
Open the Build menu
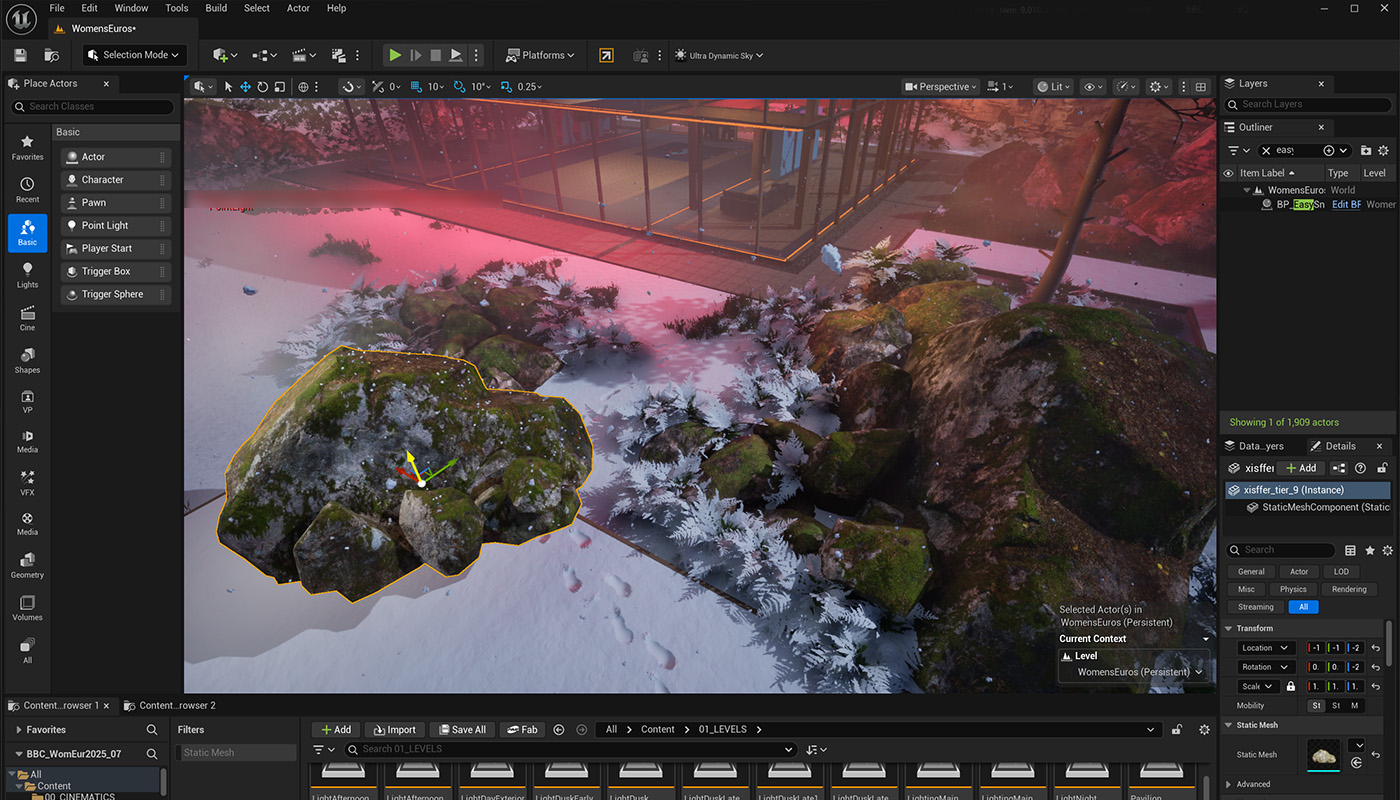[x=215, y=8]
